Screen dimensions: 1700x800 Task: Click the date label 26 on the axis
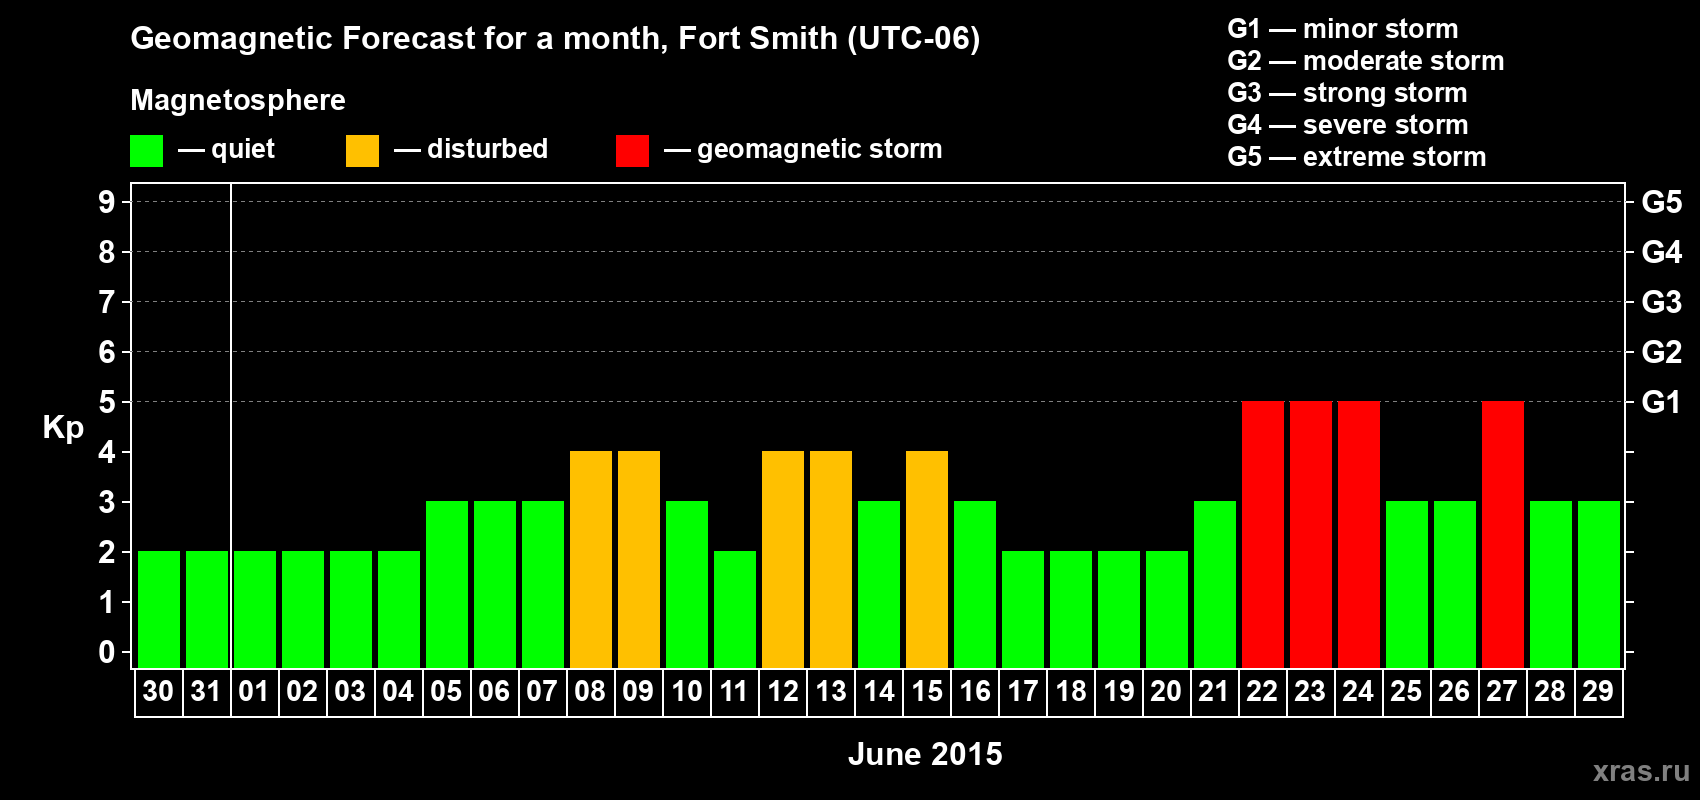click(x=1454, y=692)
